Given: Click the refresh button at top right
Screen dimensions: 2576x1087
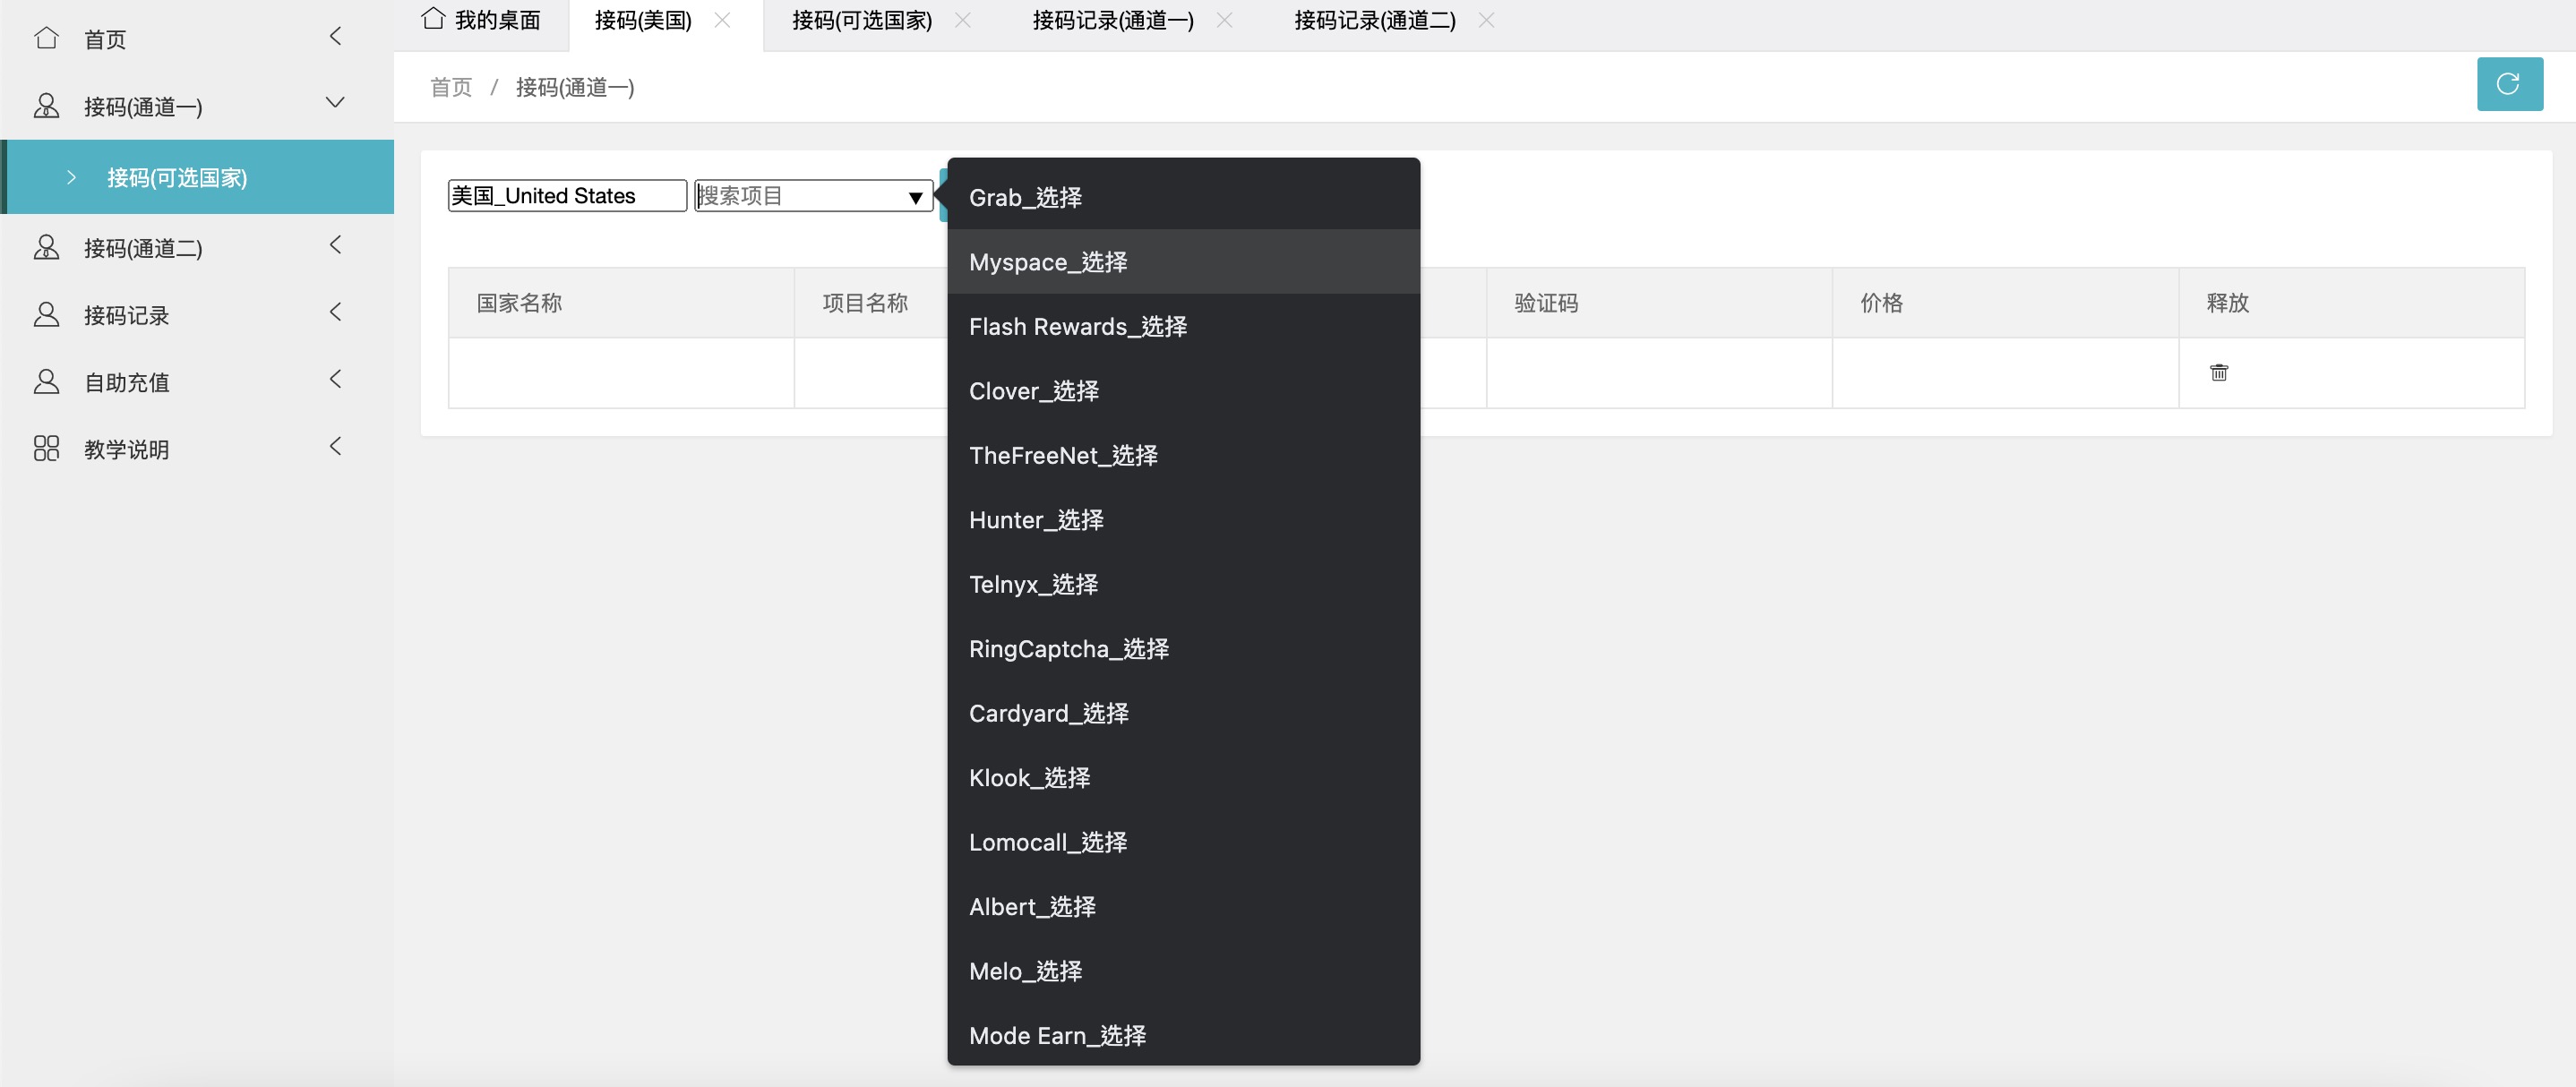Looking at the screenshot, I should click(x=2509, y=84).
